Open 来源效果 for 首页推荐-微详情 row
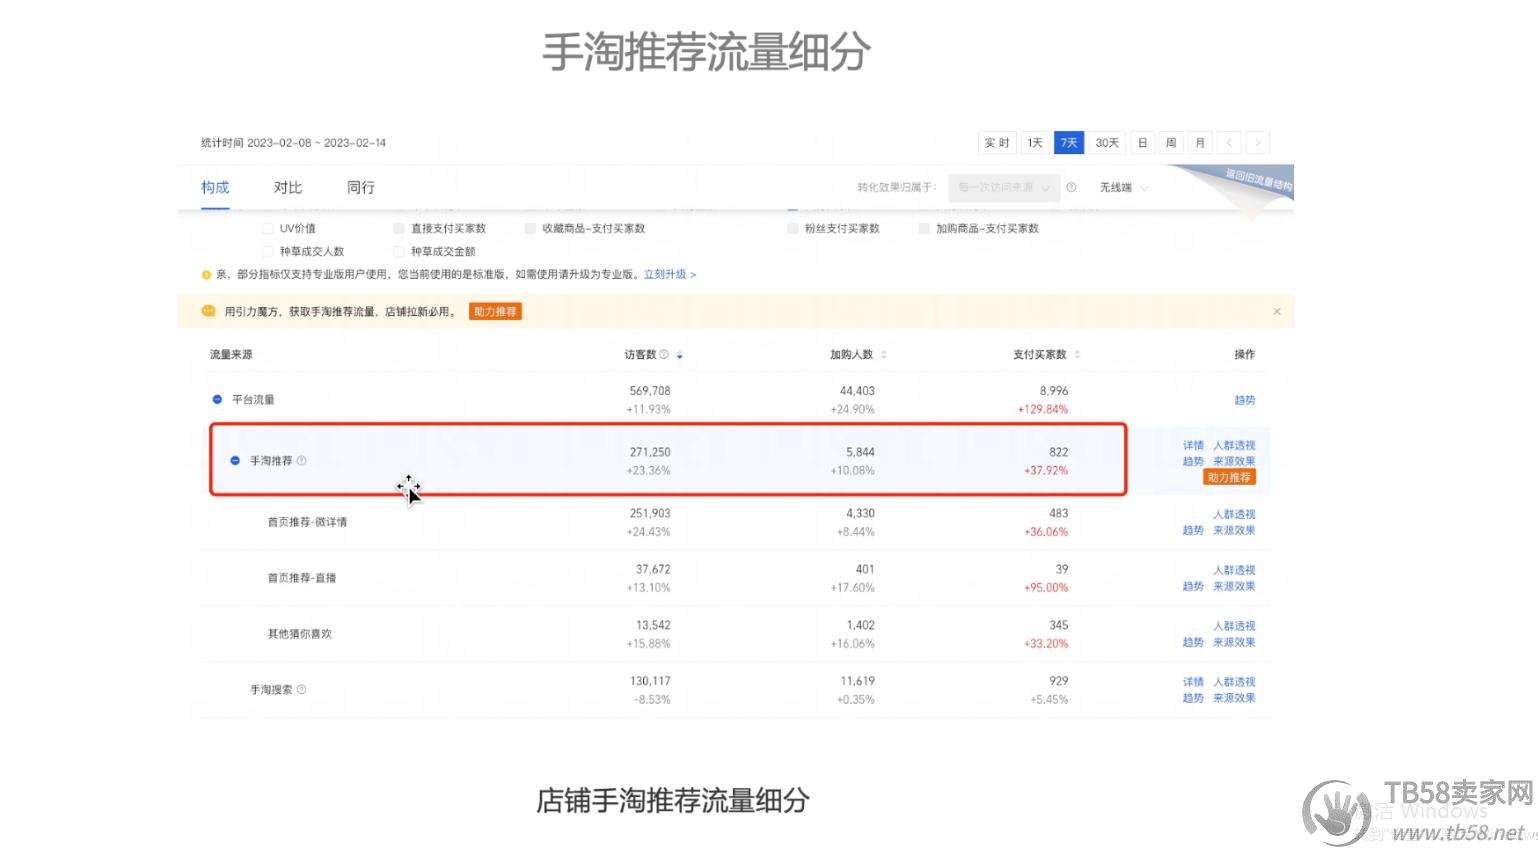Image resolution: width=1538 pixels, height=852 pixels. pyautogui.click(x=1234, y=531)
